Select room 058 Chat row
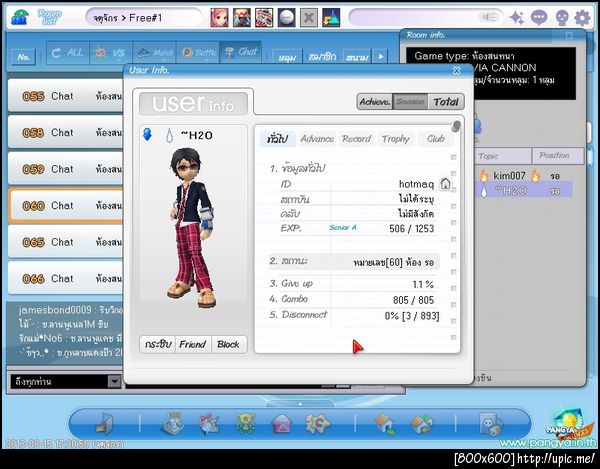The width and height of the screenshot is (600, 469). 66,132
